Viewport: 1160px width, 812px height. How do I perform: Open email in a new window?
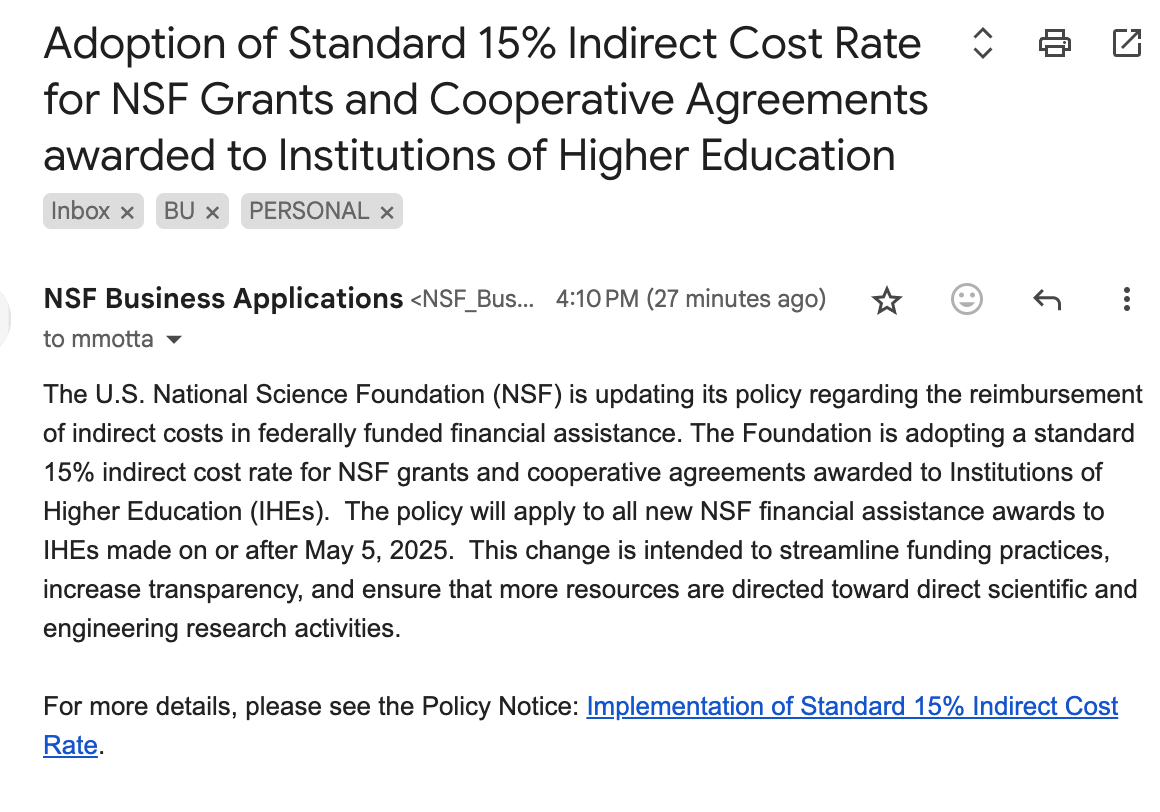click(x=1127, y=43)
